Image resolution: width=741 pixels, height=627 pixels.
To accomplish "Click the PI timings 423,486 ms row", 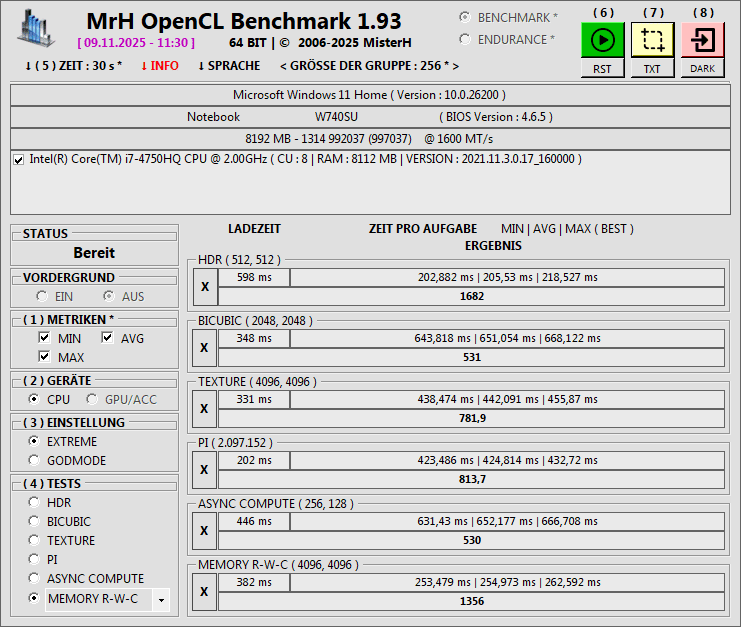I will 508,460.
